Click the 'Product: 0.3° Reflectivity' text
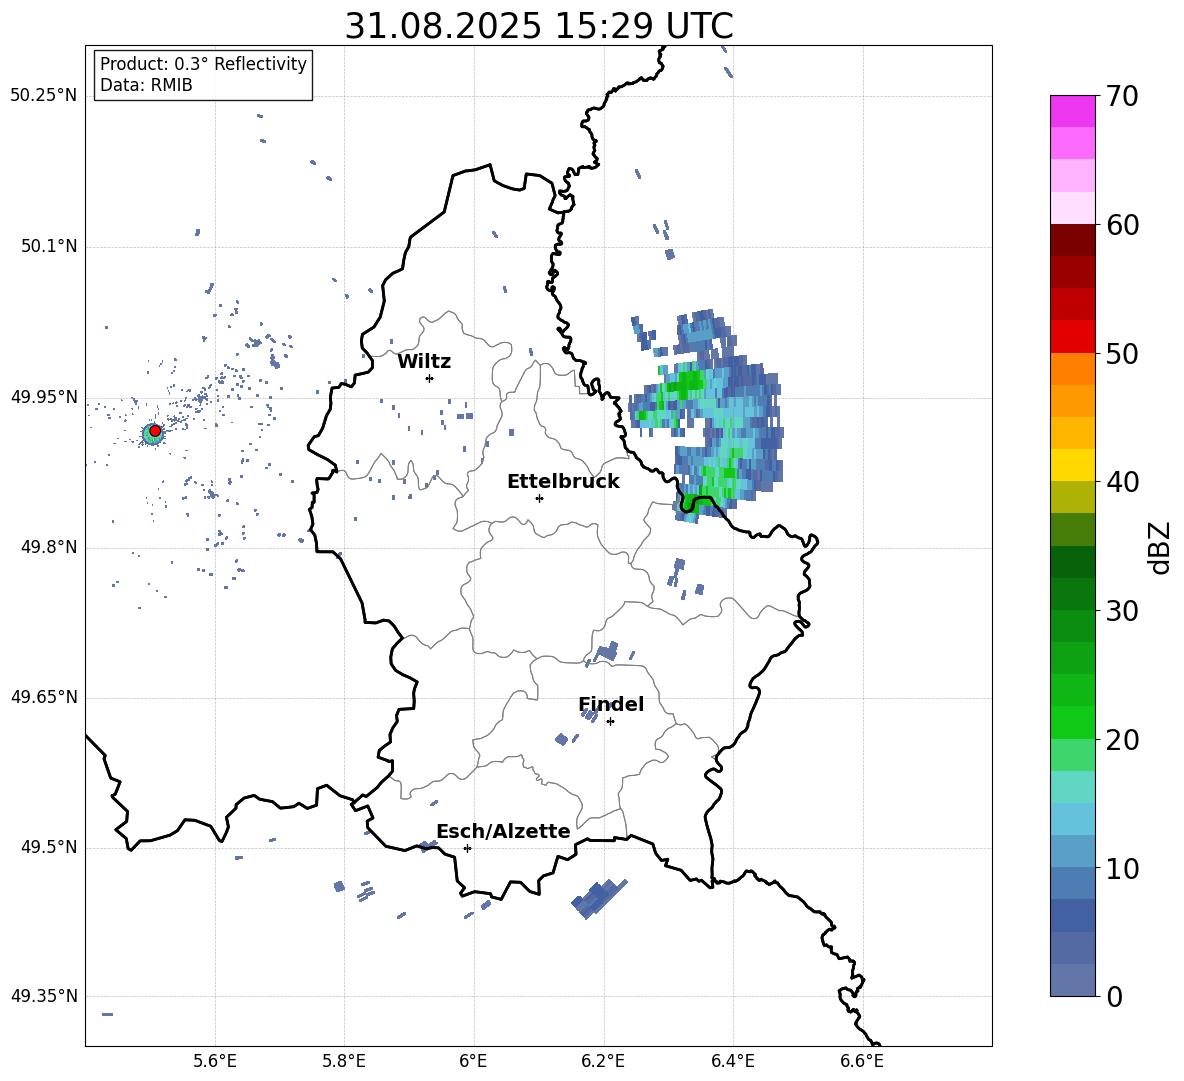This screenshot has width=1184, height=1081. click(203, 64)
